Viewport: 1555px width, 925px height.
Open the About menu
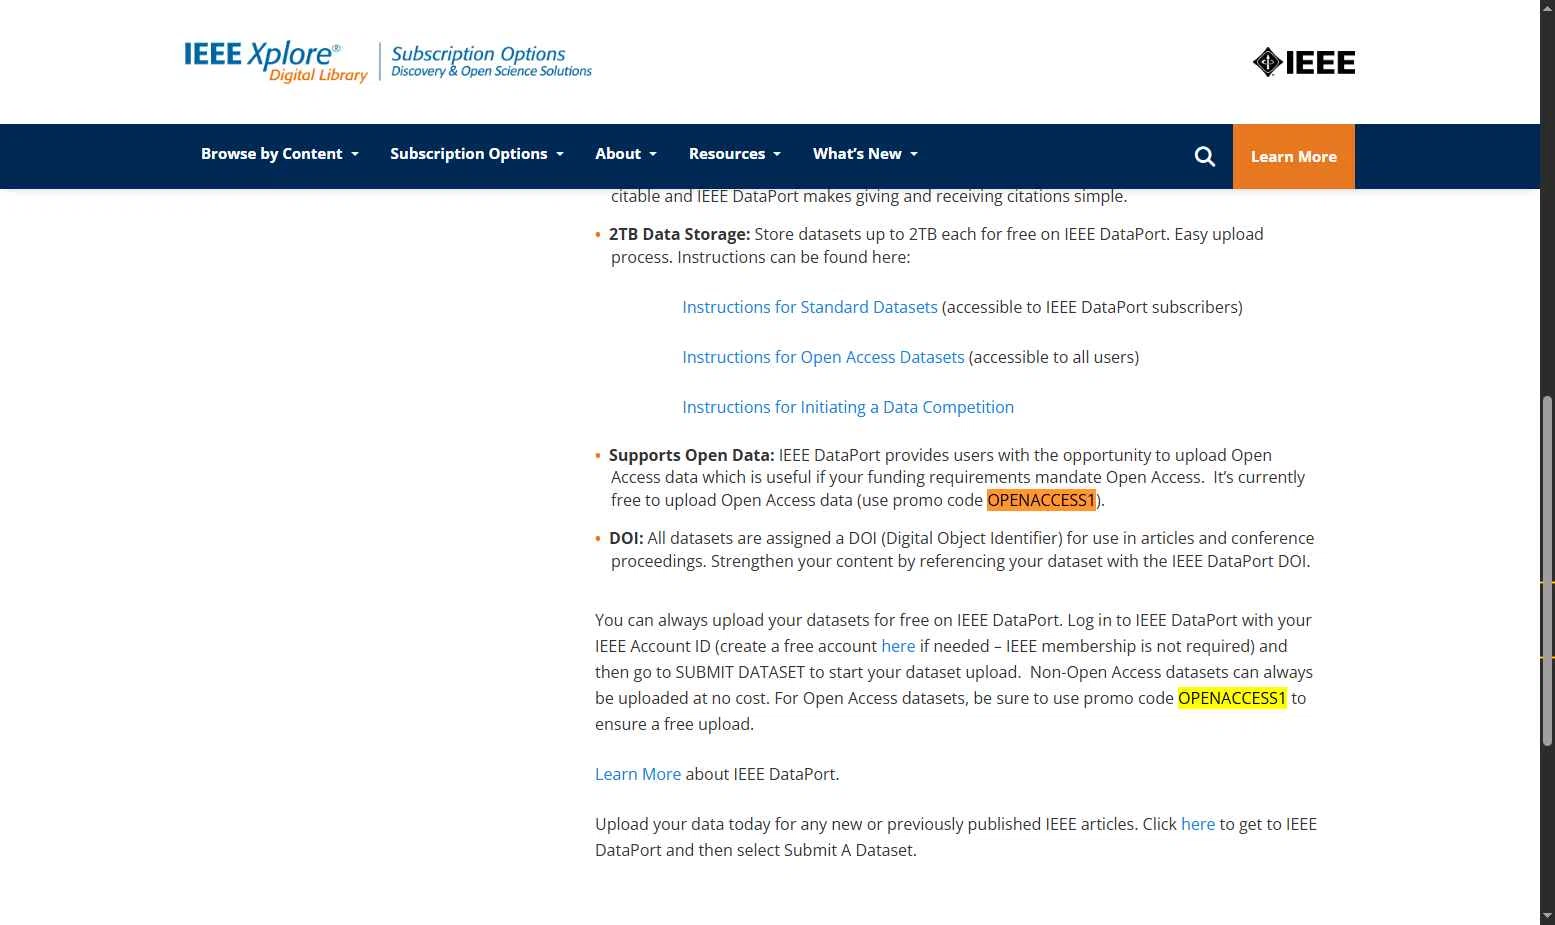click(626, 153)
